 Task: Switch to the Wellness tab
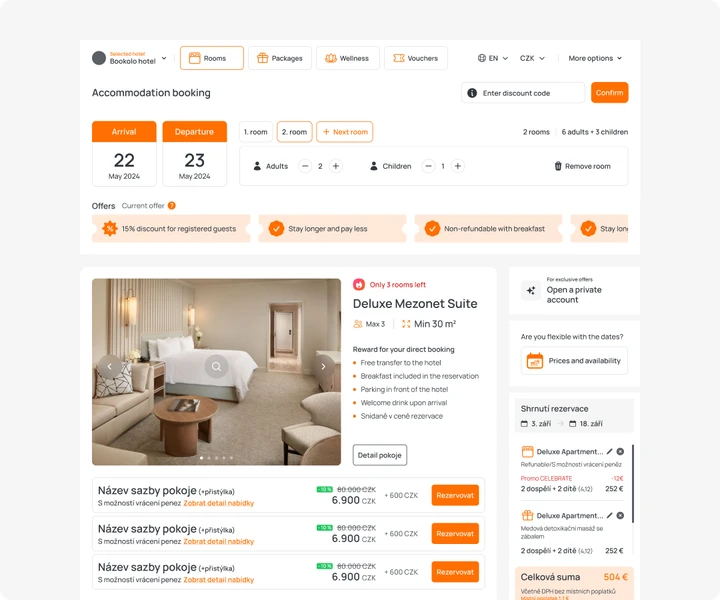(x=348, y=58)
